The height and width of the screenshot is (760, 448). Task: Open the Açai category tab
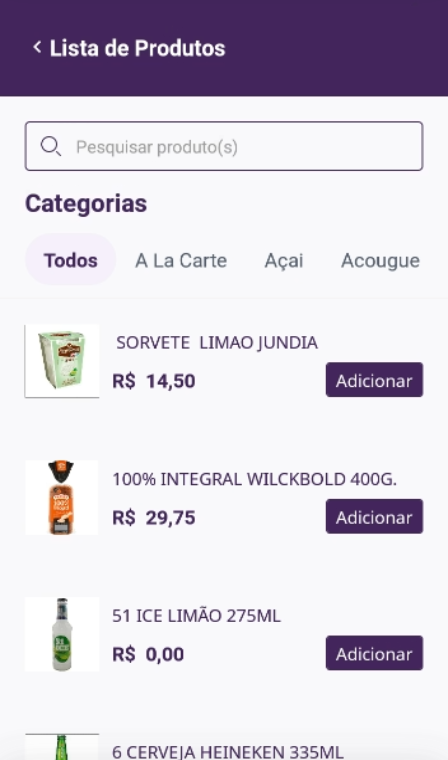click(284, 261)
